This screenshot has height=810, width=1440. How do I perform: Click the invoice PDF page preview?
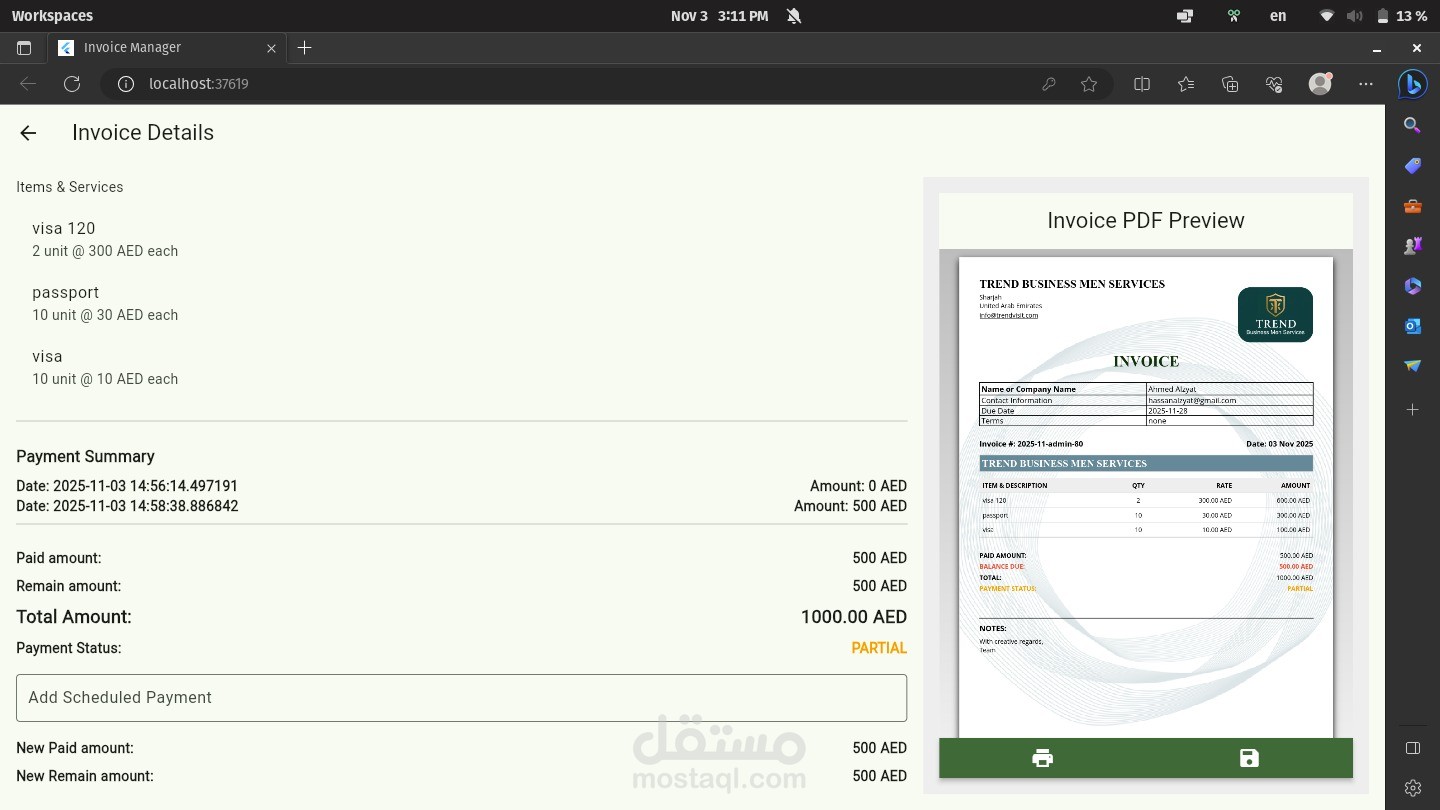pos(1146,497)
